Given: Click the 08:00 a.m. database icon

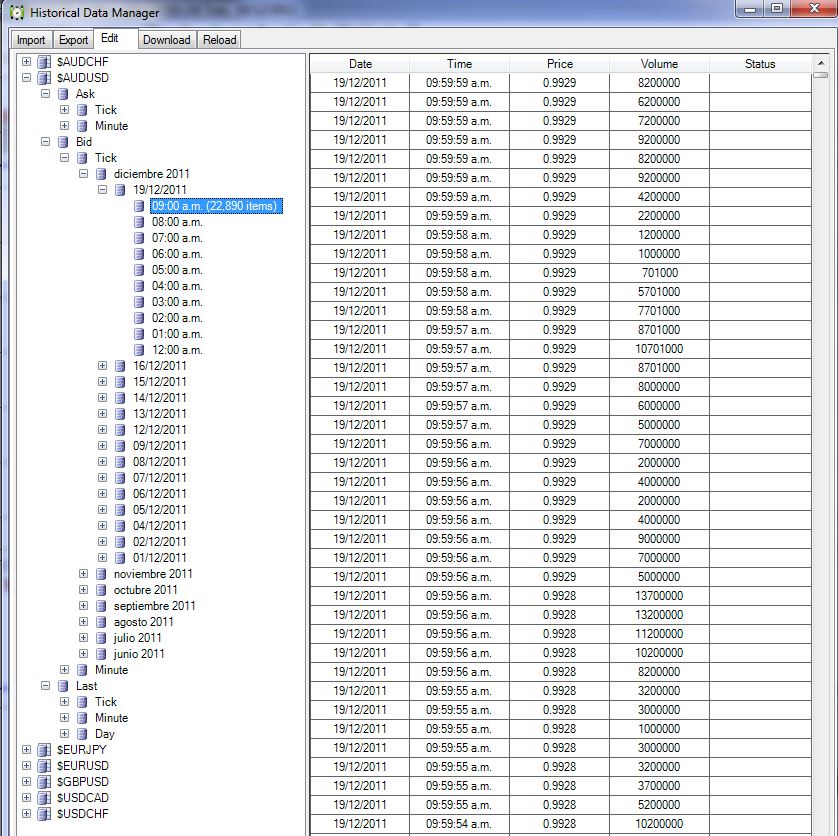Looking at the screenshot, I should point(139,222).
